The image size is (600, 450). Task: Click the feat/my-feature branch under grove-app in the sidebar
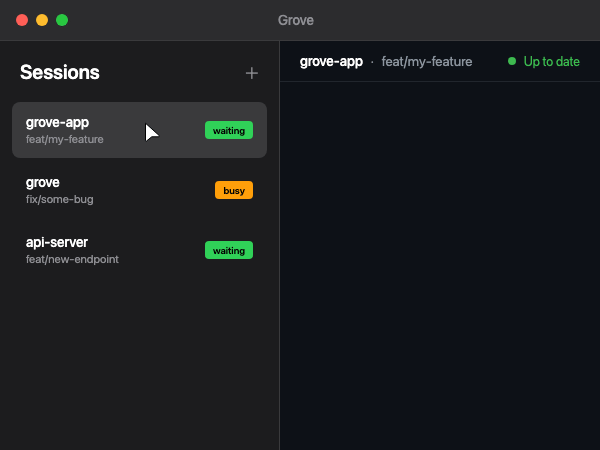coord(65,139)
